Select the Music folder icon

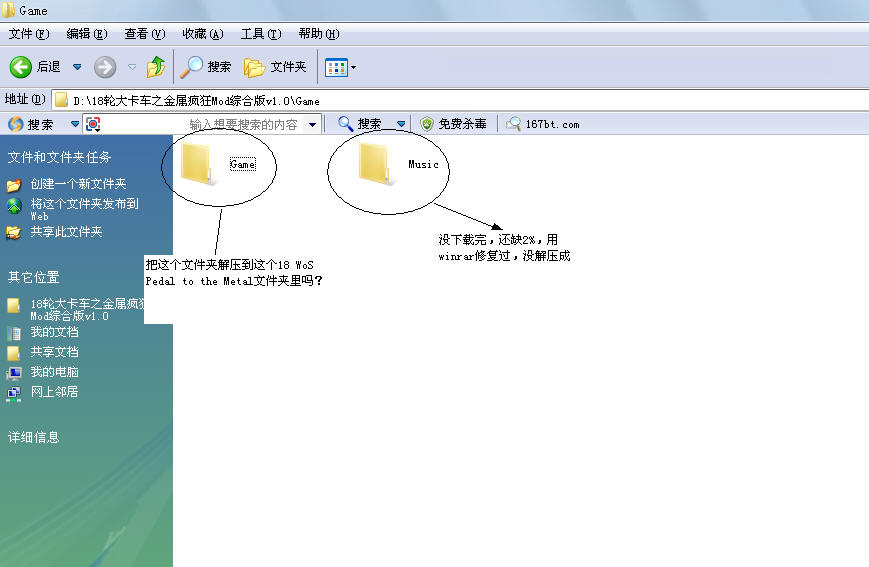pyautogui.click(x=375, y=164)
